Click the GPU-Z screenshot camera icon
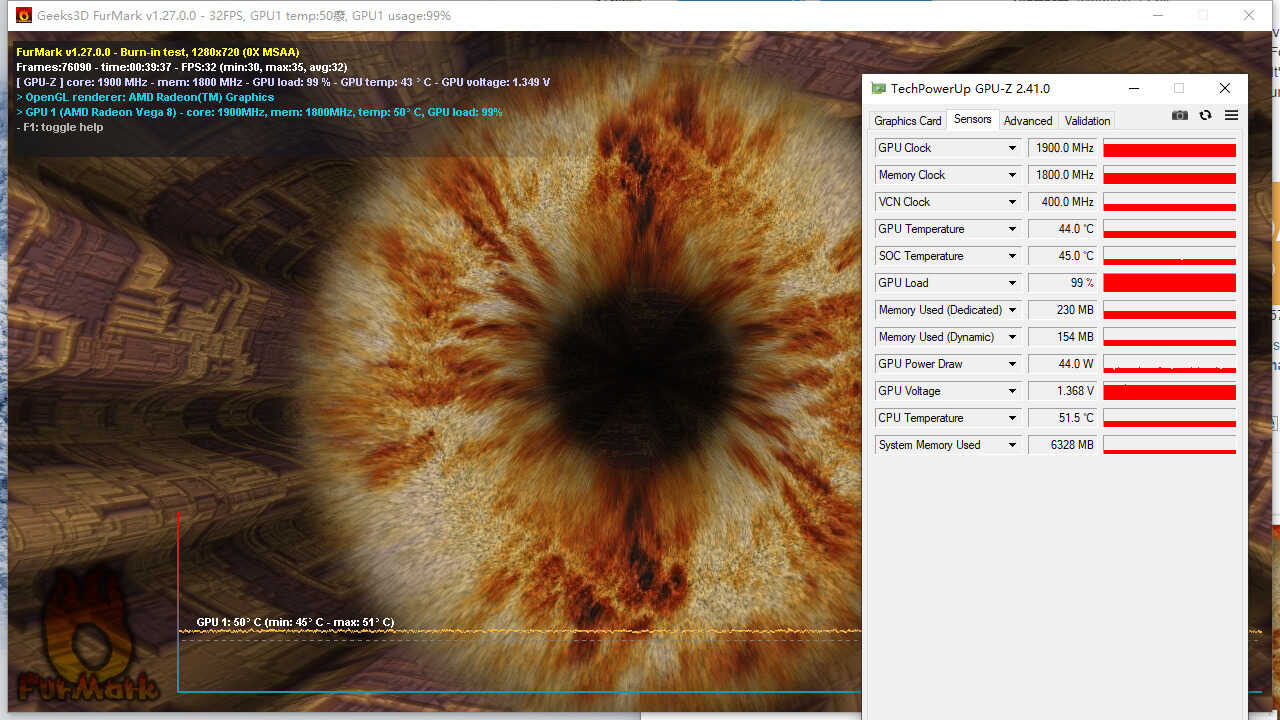Image resolution: width=1280 pixels, height=720 pixels. [x=1180, y=116]
